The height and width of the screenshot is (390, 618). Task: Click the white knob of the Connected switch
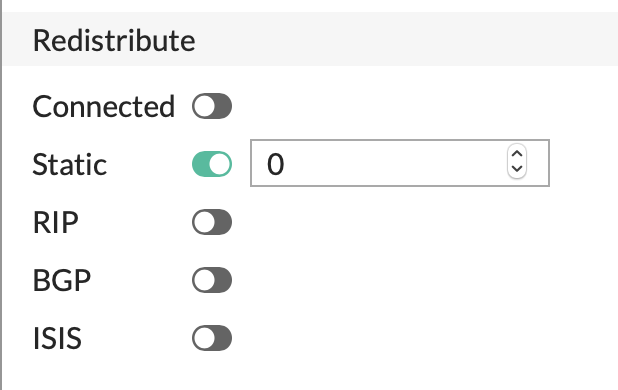204,106
